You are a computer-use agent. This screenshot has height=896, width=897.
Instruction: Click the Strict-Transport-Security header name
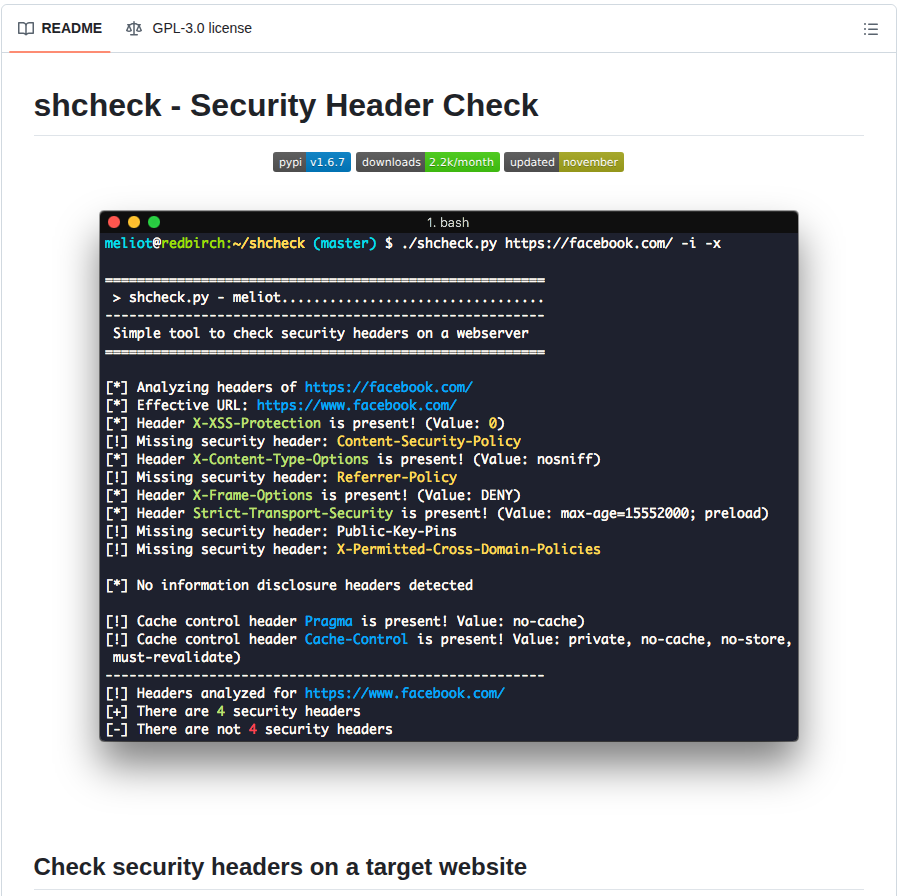(x=292, y=513)
